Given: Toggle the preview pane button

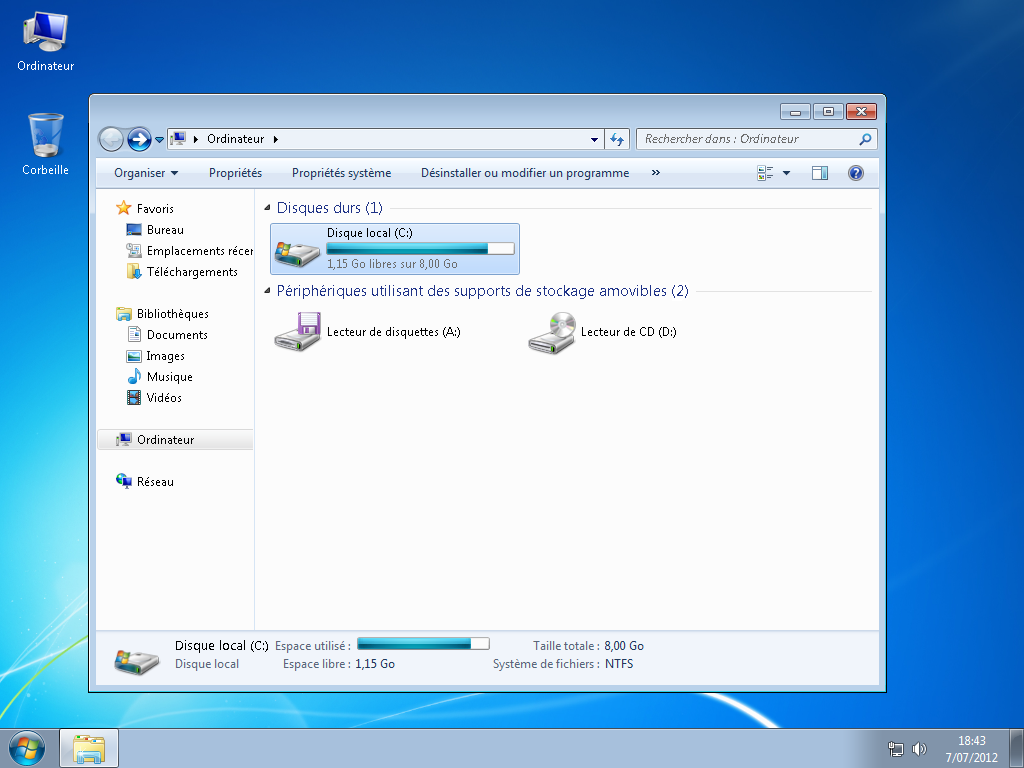Looking at the screenshot, I should [x=819, y=173].
